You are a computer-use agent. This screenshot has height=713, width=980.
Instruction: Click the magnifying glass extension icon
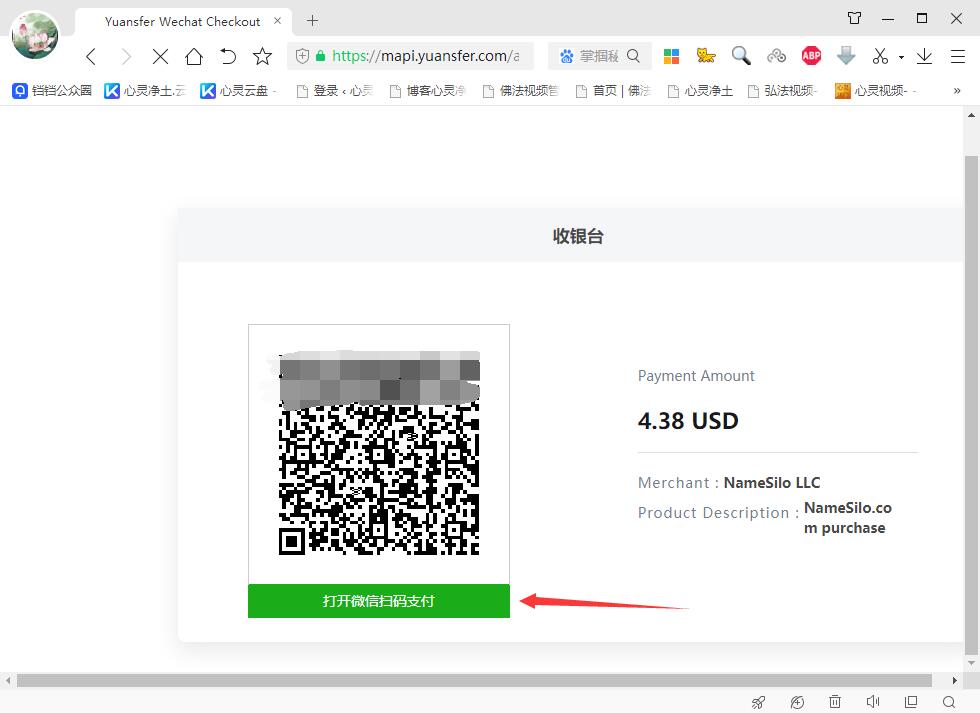point(741,56)
